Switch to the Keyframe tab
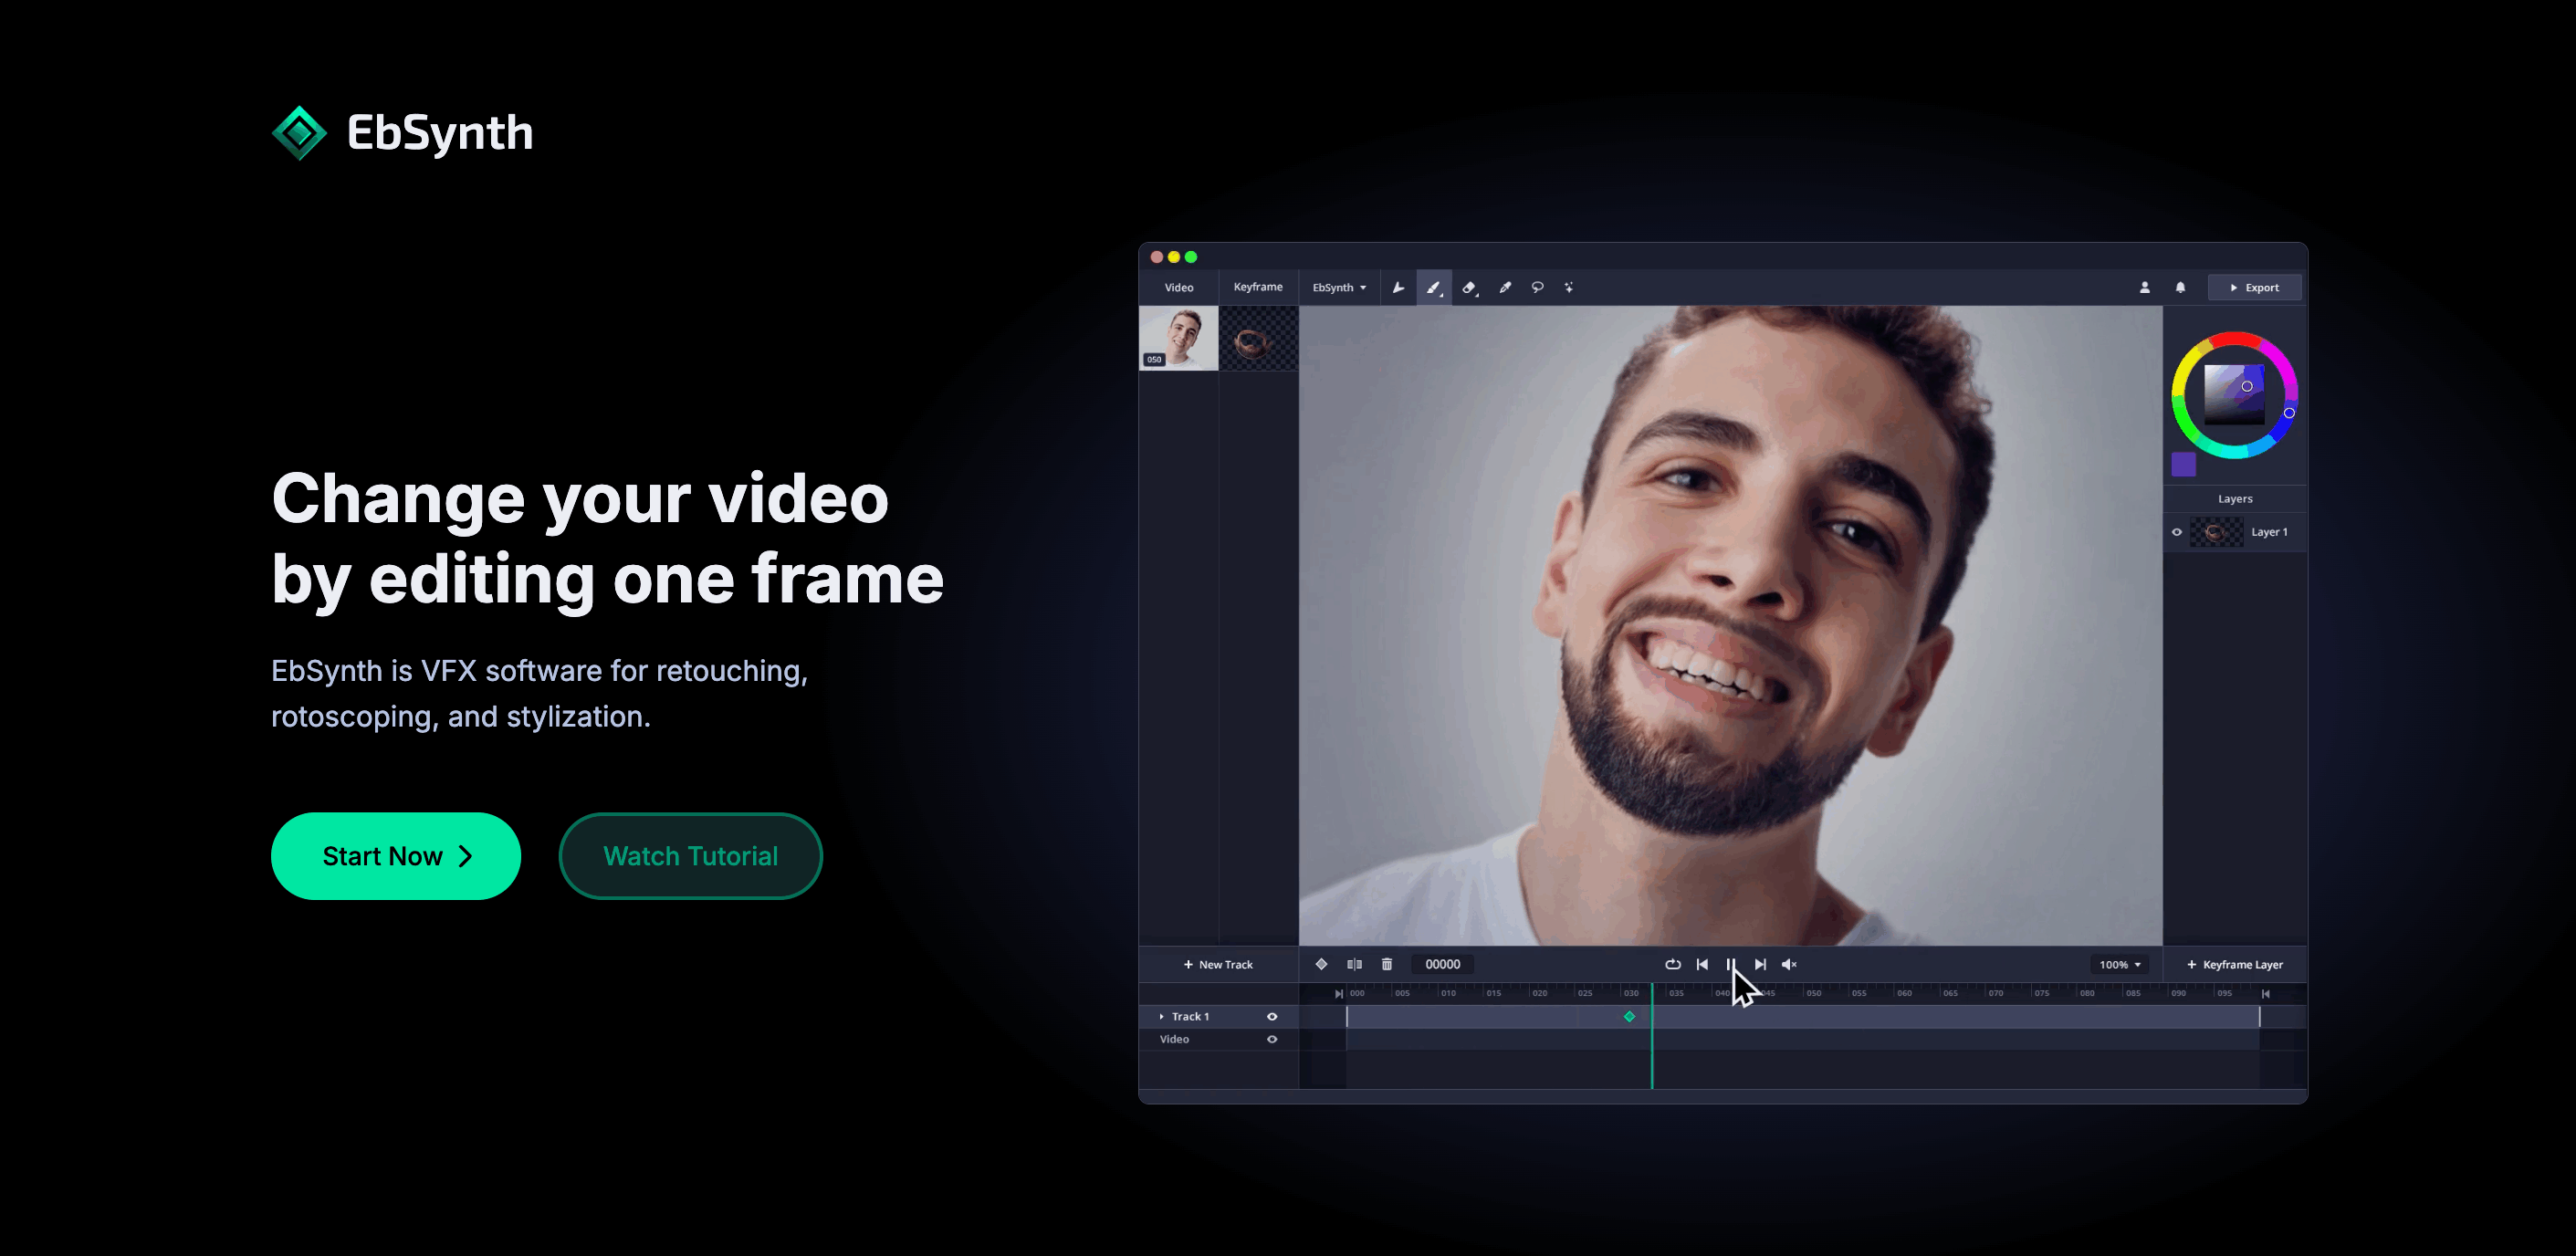This screenshot has height=1256, width=2576. [x=1258, y=287]
